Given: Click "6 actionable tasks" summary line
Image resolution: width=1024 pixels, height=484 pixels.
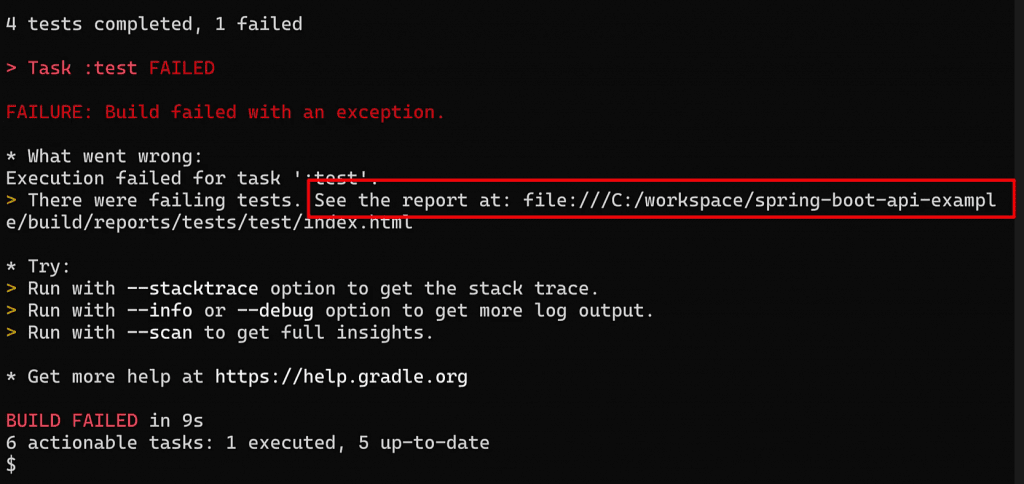Looking at the screenshot, I should click(247, 442).
